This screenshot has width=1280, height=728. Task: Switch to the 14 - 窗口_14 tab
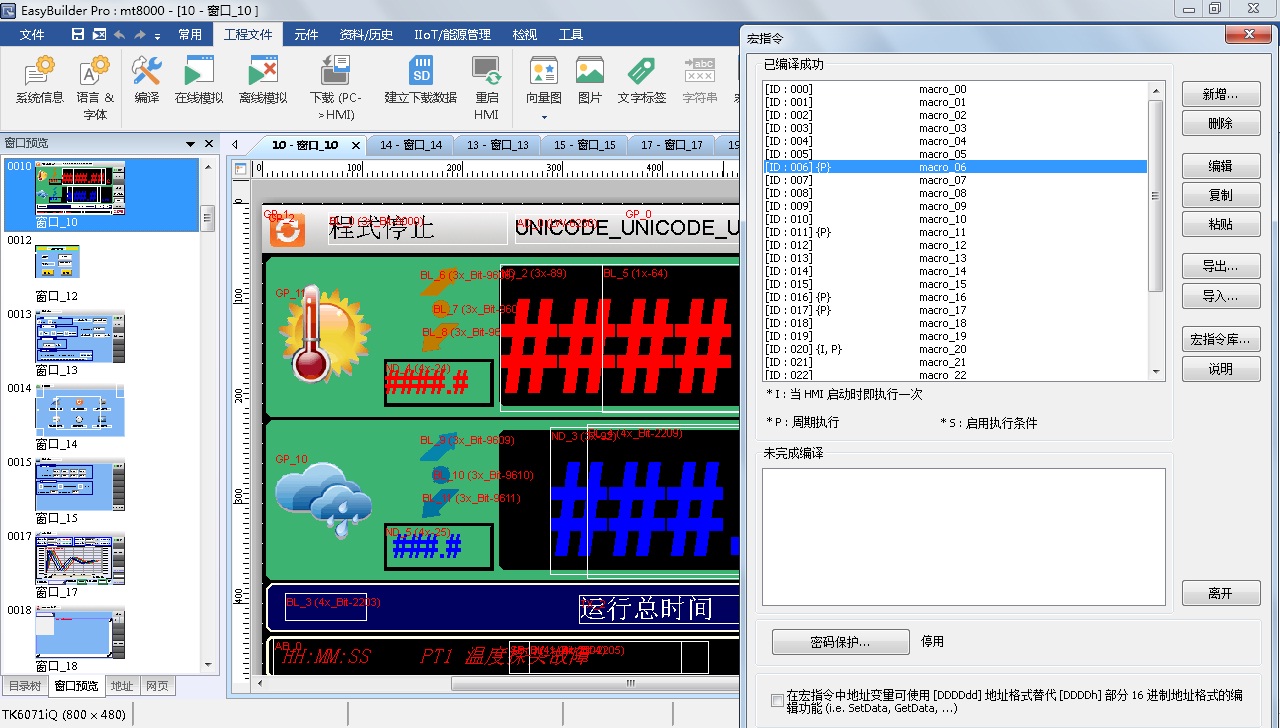(410, 145)
